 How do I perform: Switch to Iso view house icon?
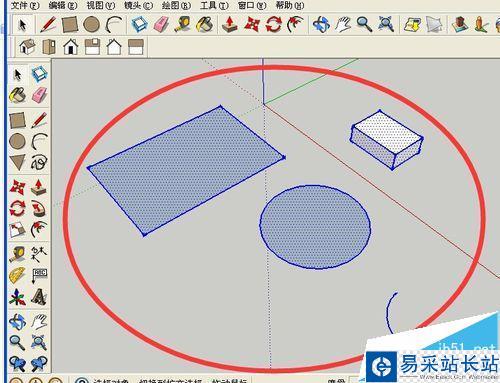click(27, 47)
